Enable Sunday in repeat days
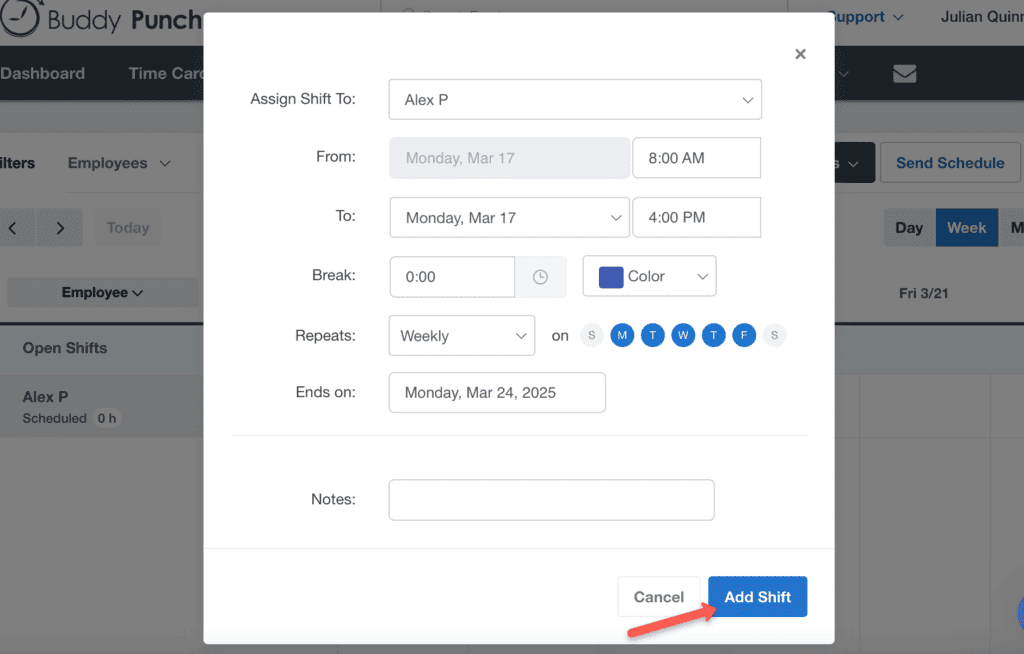The height and width of the screenshot is (654, 1024). click(592, 336)
